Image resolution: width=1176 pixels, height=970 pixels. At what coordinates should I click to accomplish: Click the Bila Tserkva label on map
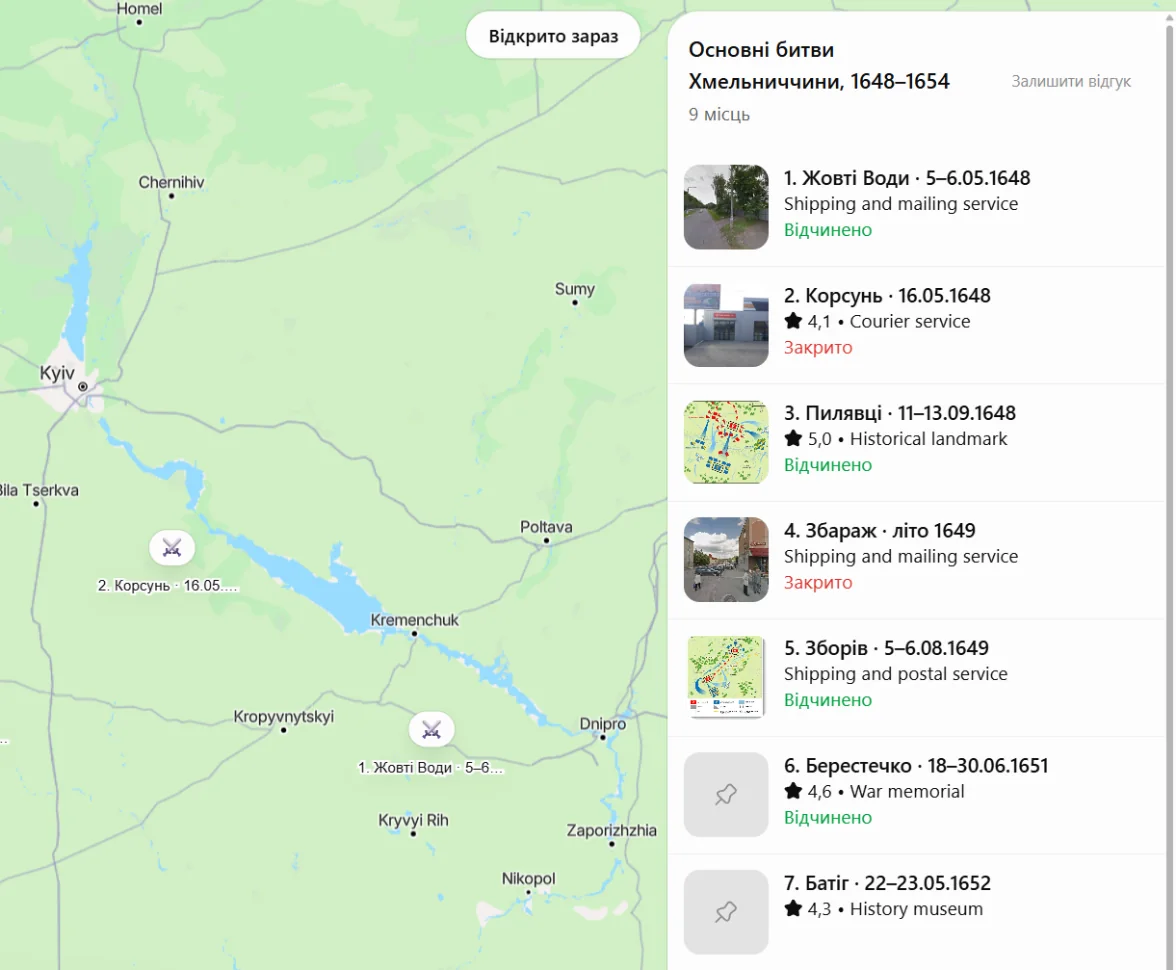pyautogui.click(x=39, y=490)
